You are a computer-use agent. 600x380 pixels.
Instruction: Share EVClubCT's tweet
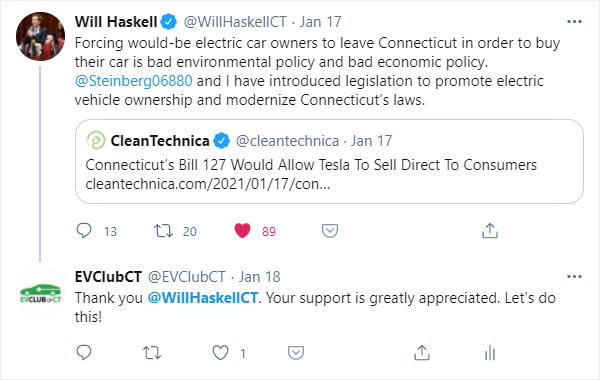pos(422,353)
